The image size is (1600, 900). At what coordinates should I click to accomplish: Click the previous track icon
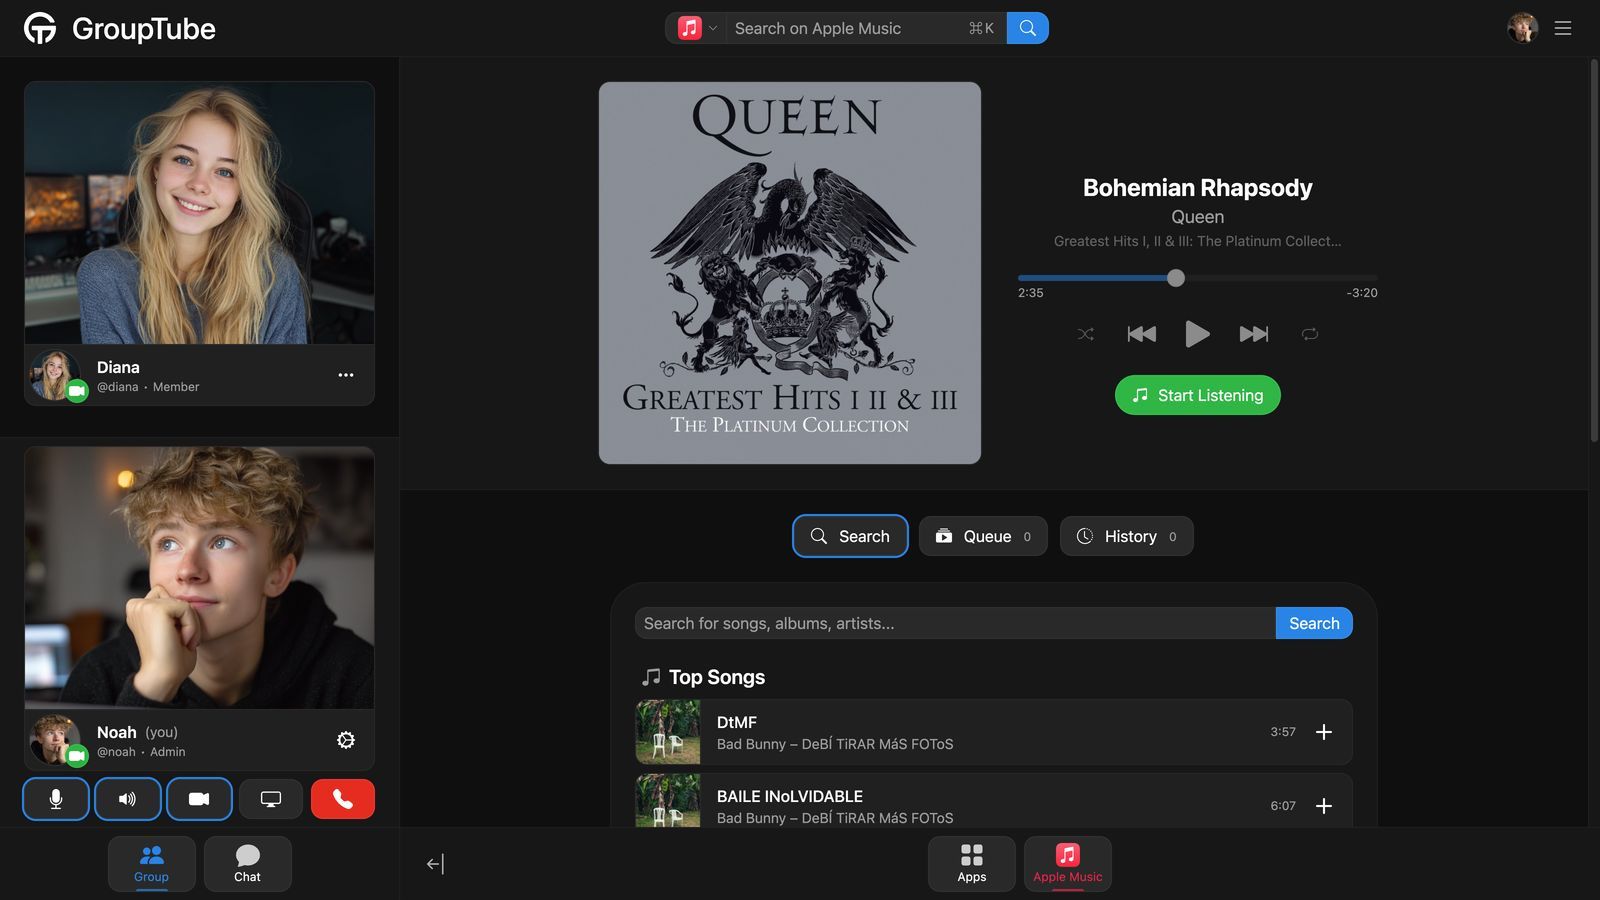click(x=1141, y=334)
